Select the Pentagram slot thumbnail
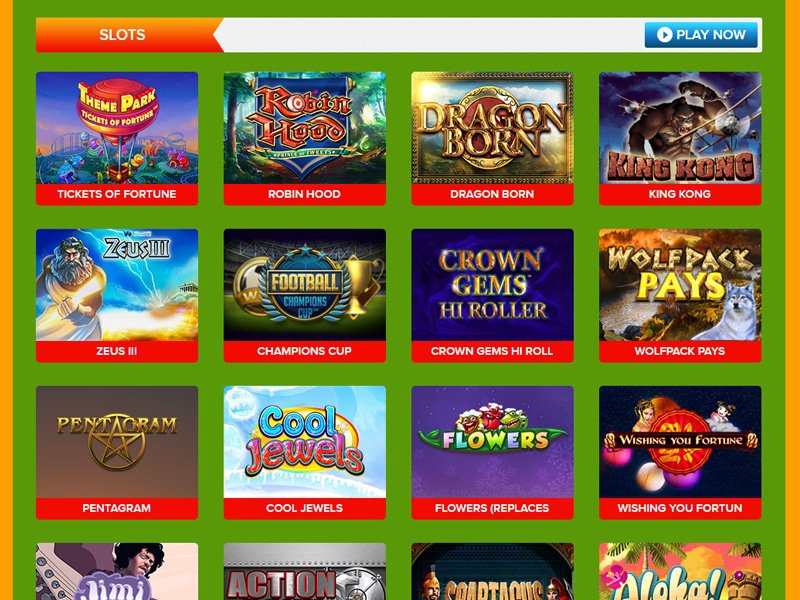Image resolution: width=800 pixels, height=600 pixels. click(x=117, y=442)
